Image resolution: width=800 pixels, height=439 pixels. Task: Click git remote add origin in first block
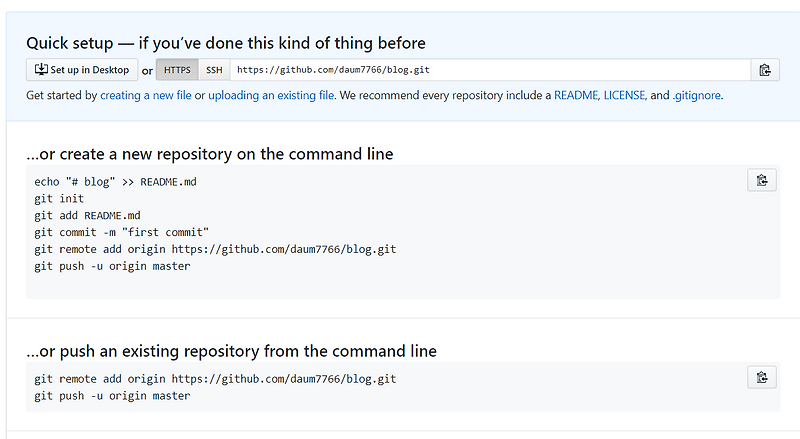(215, 249)
